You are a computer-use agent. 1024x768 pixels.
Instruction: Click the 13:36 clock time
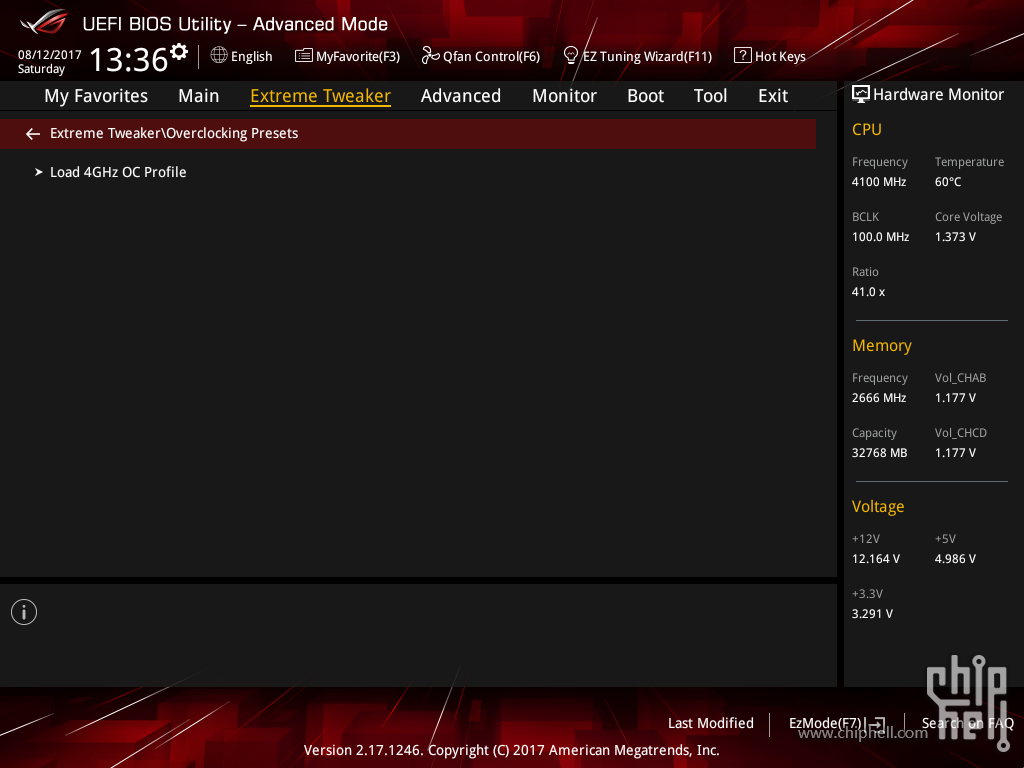129,59
